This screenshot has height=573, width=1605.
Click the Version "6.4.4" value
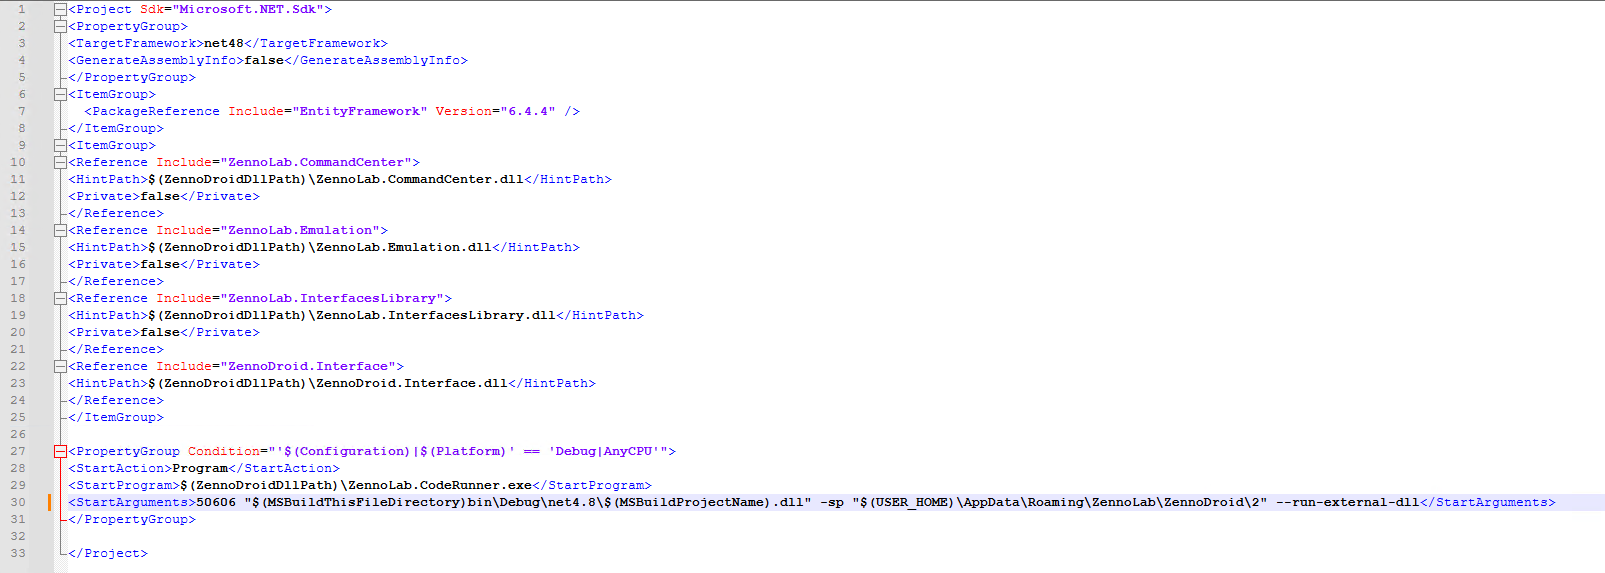(528, 111)
